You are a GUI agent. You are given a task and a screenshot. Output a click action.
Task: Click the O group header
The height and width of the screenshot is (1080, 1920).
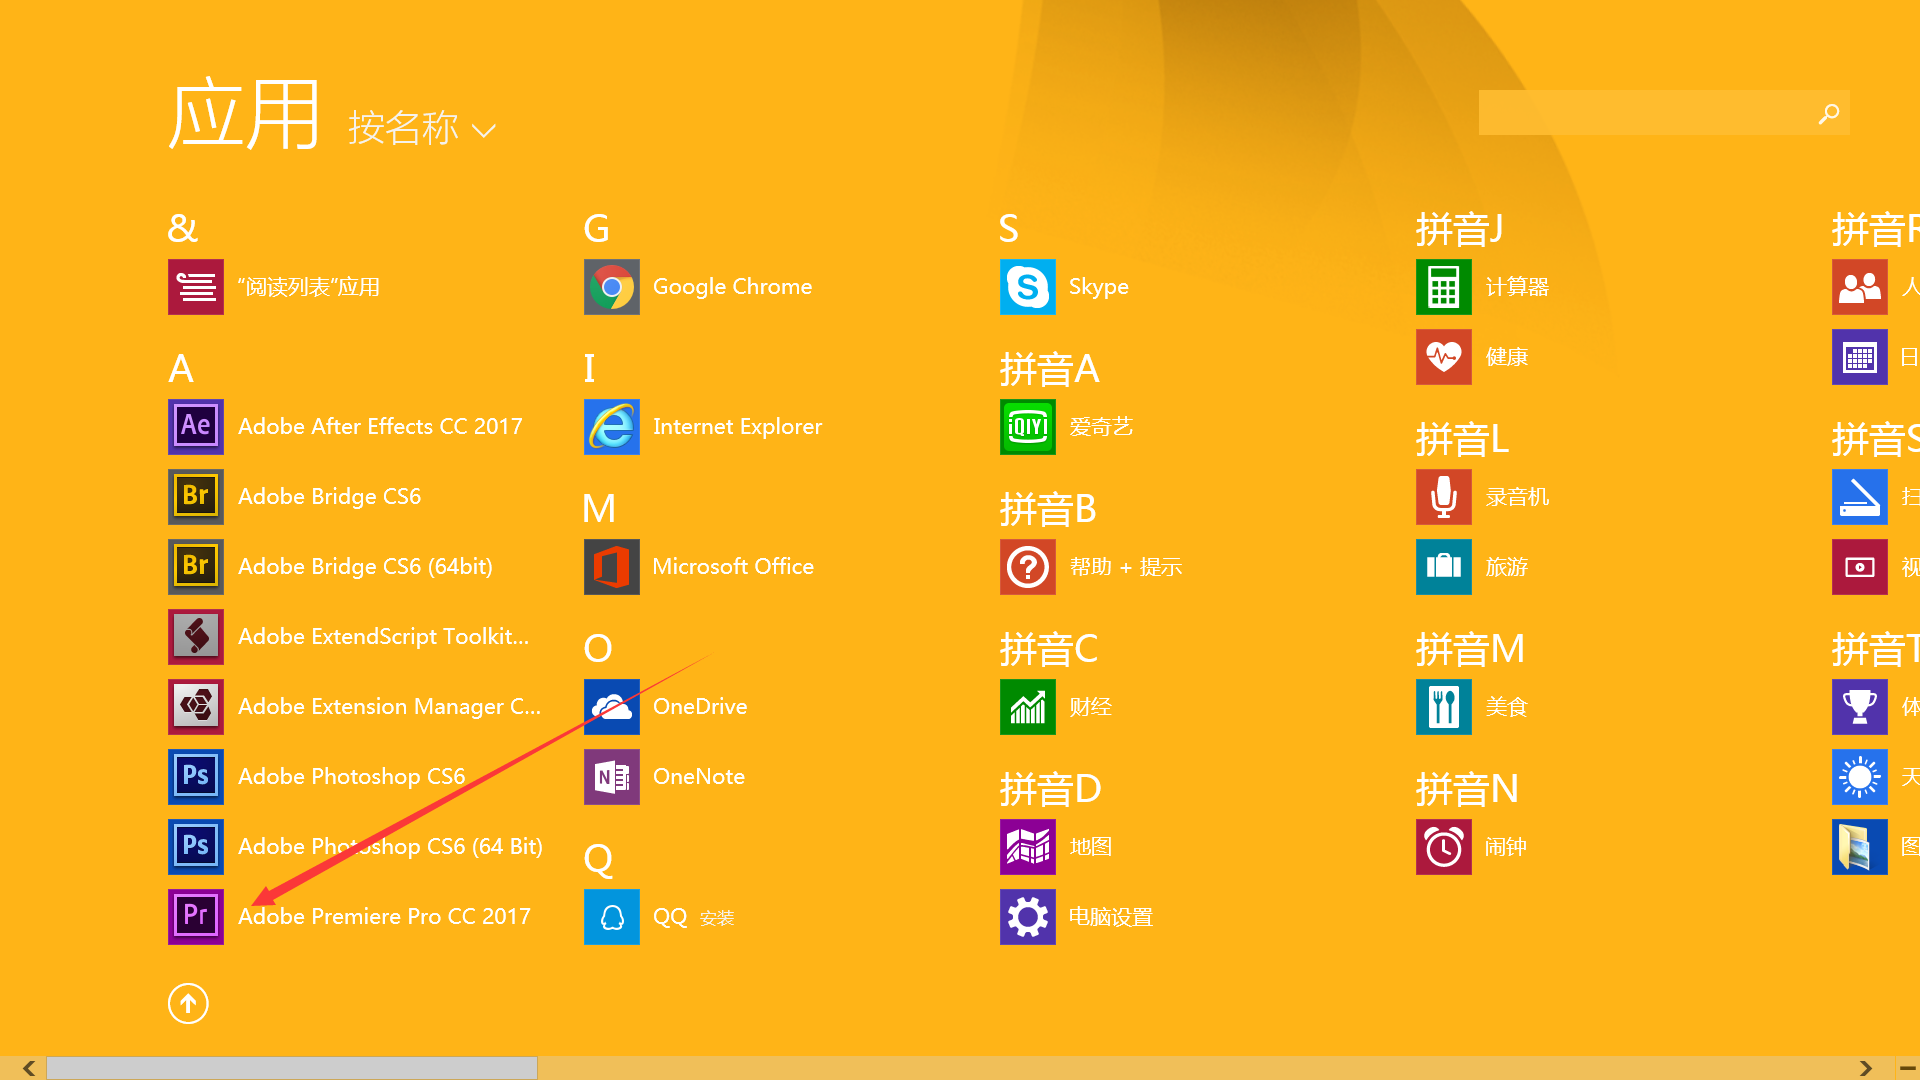pos(598,649)
